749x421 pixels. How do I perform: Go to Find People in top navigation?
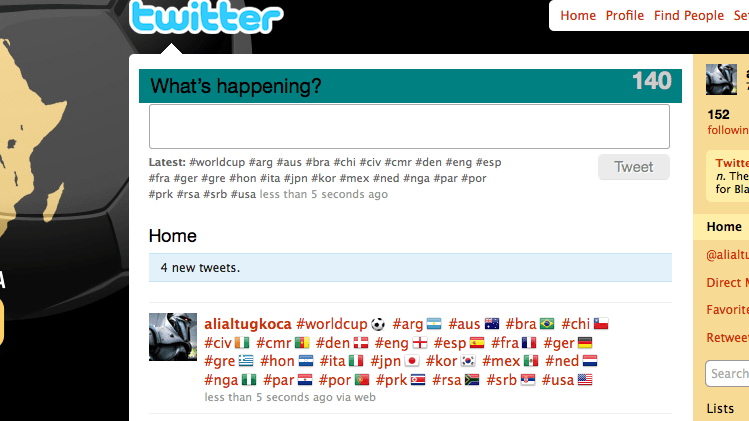(689, 15)
